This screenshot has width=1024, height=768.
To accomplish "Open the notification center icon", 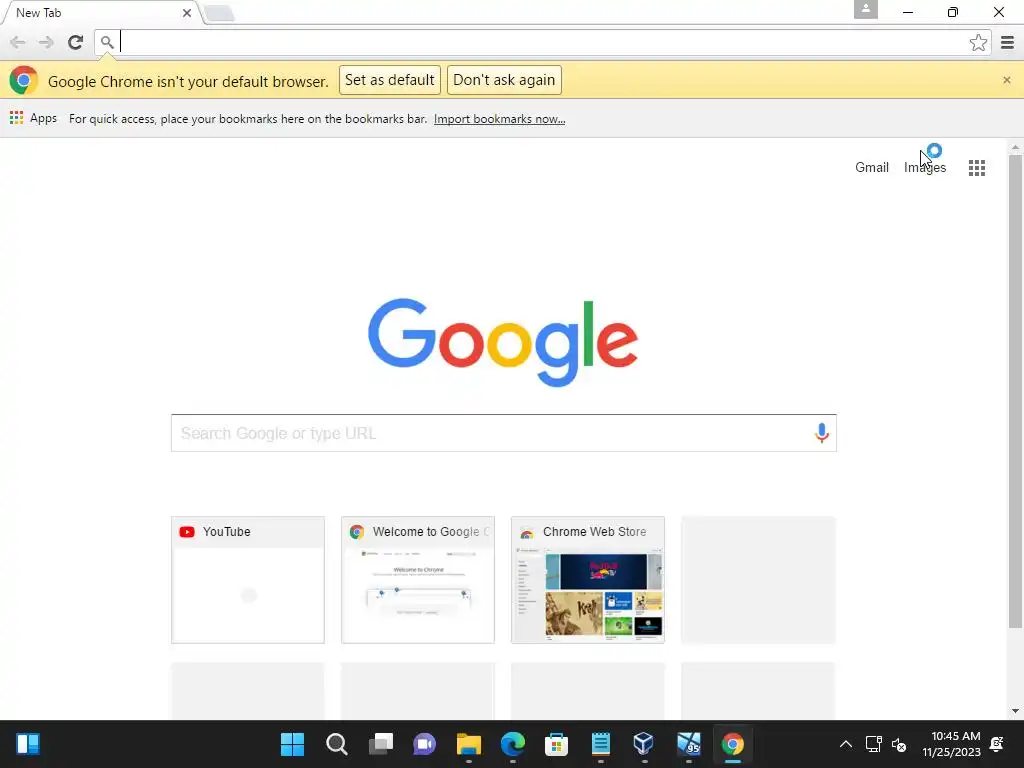I will click(997, 744).
